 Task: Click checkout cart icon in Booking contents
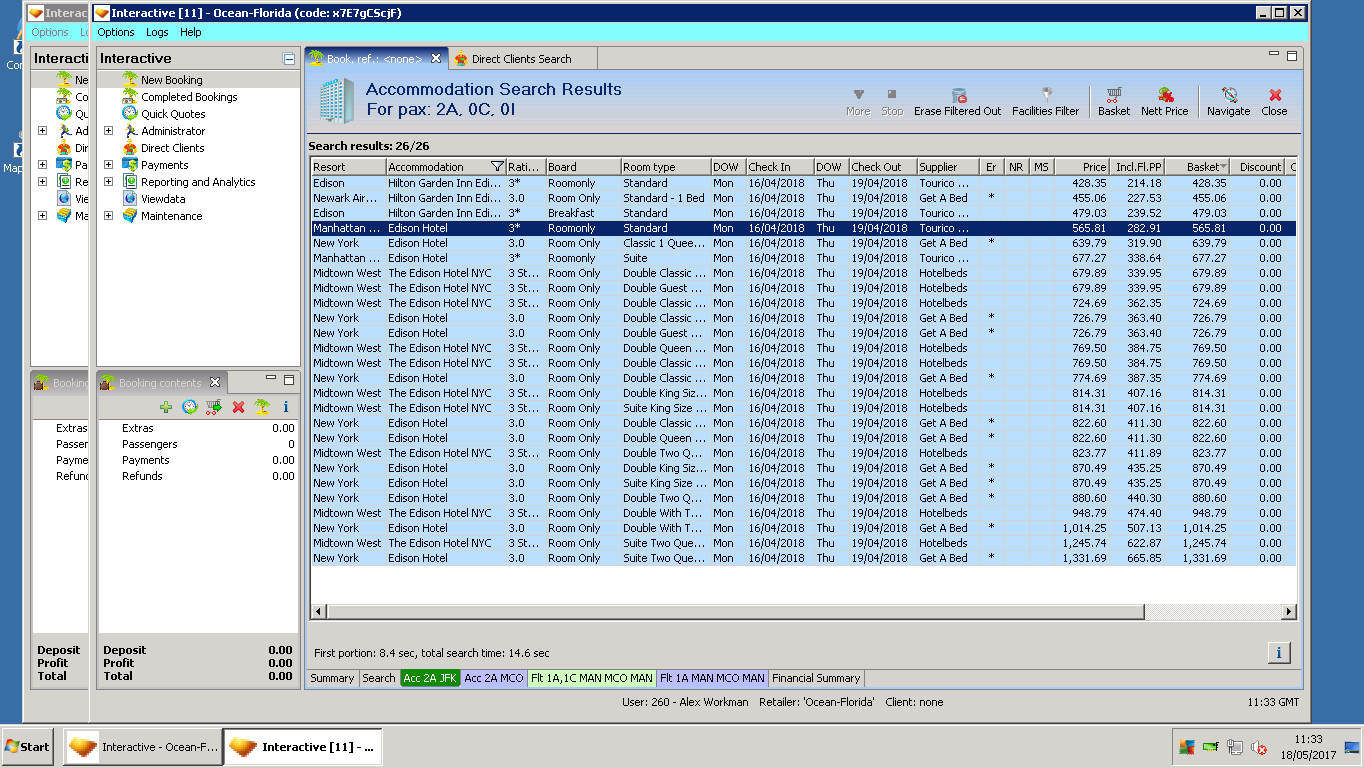[213, 407]
